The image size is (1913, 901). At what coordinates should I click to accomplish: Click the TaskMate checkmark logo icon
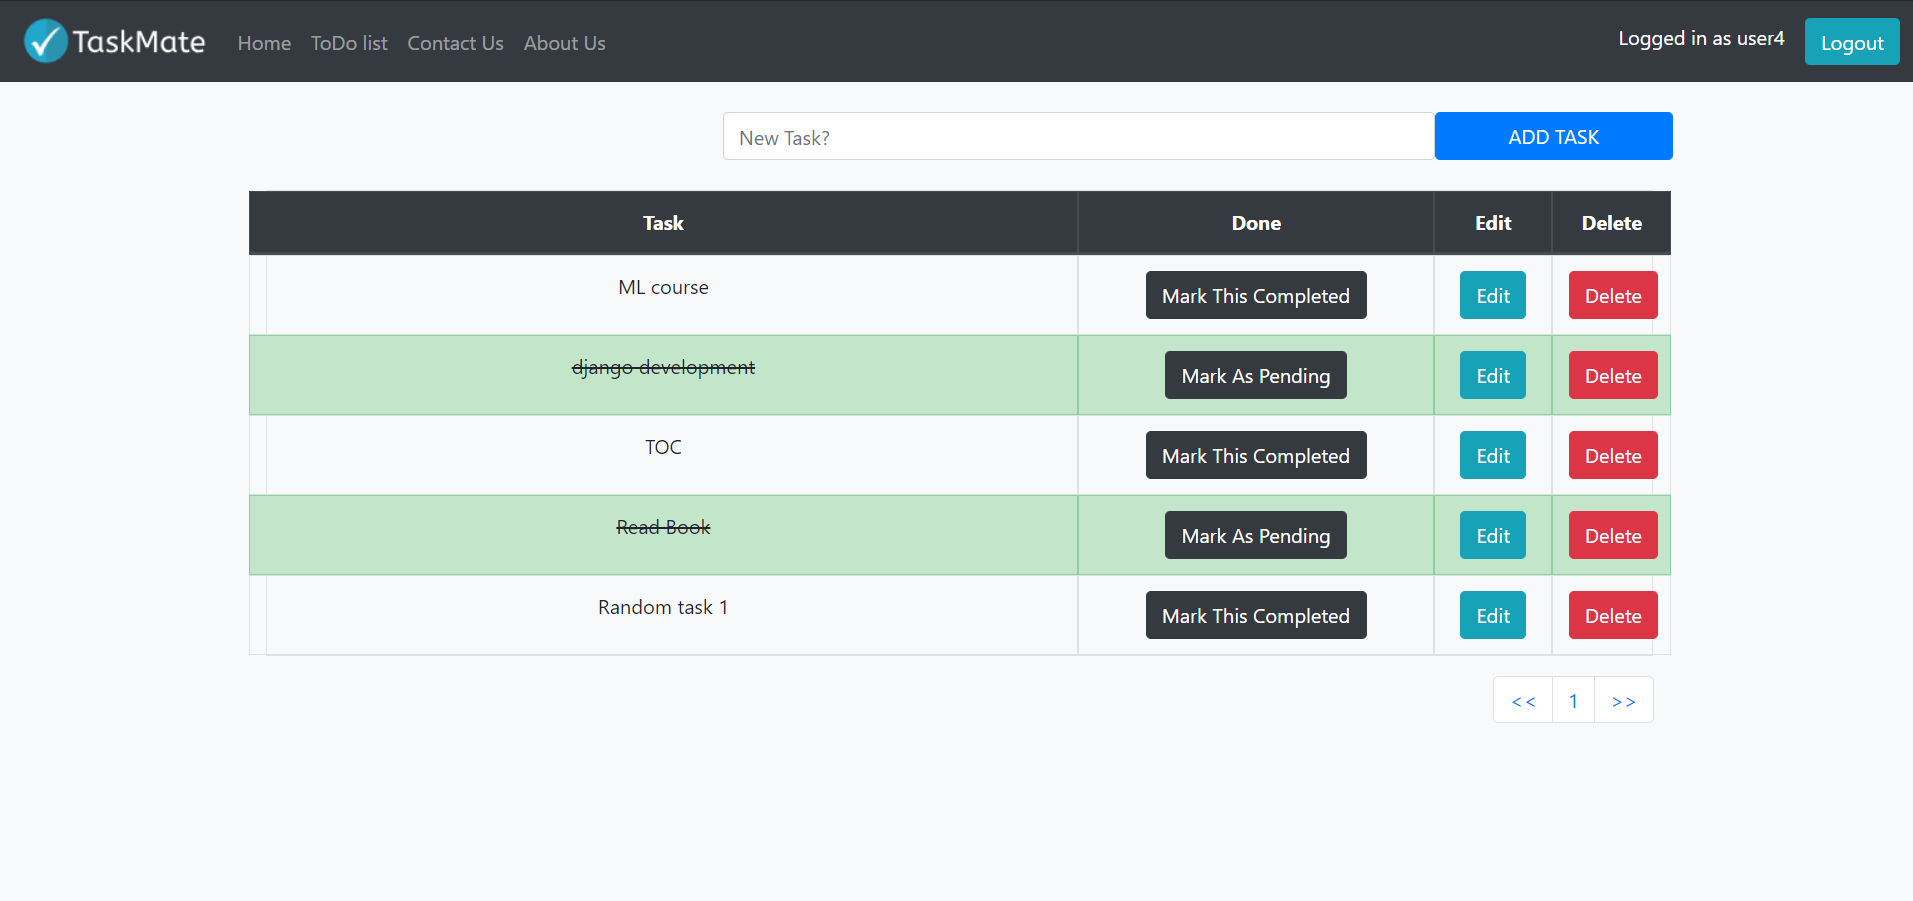pyautogui.click(x=43, y=41)
